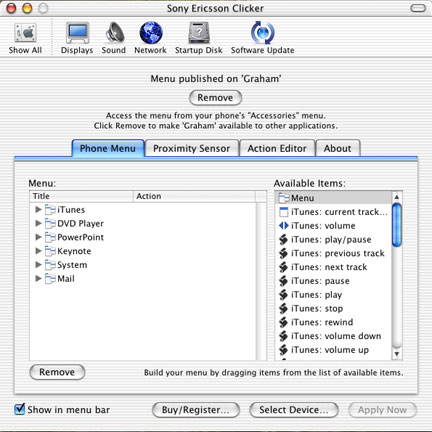Open the Sound preference icon

click(x=115, y=33)
